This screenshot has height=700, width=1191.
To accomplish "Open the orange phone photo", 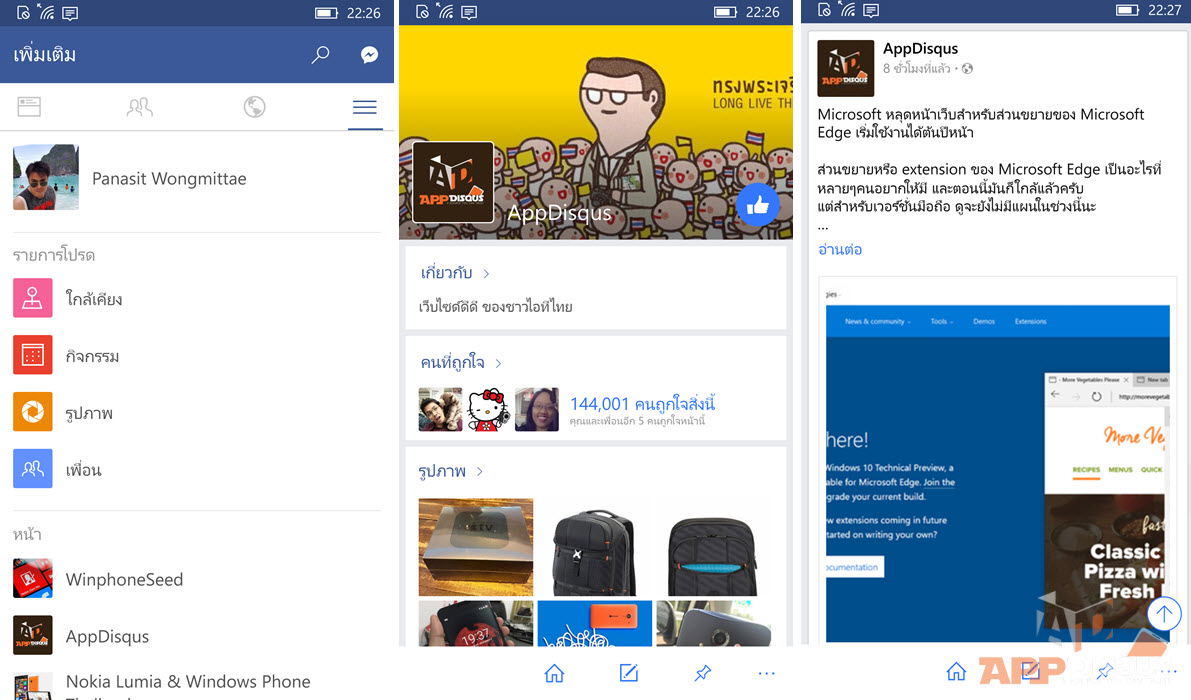I will click(595, 623).
